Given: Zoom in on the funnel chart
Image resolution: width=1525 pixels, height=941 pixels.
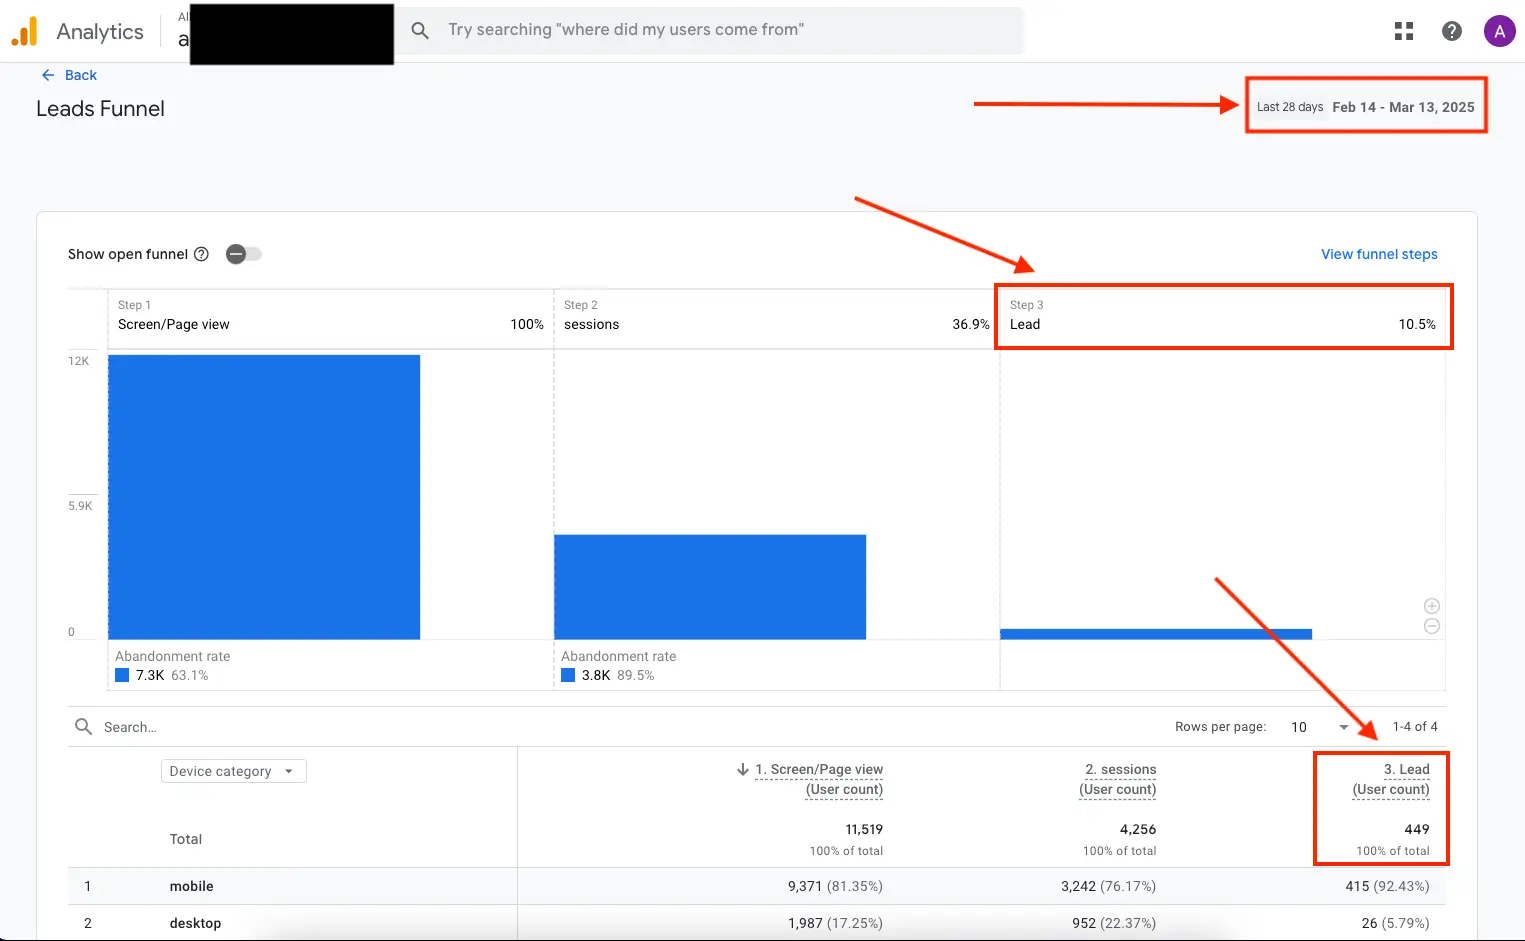Looking at the screenshot, I should pos(1432,606).
